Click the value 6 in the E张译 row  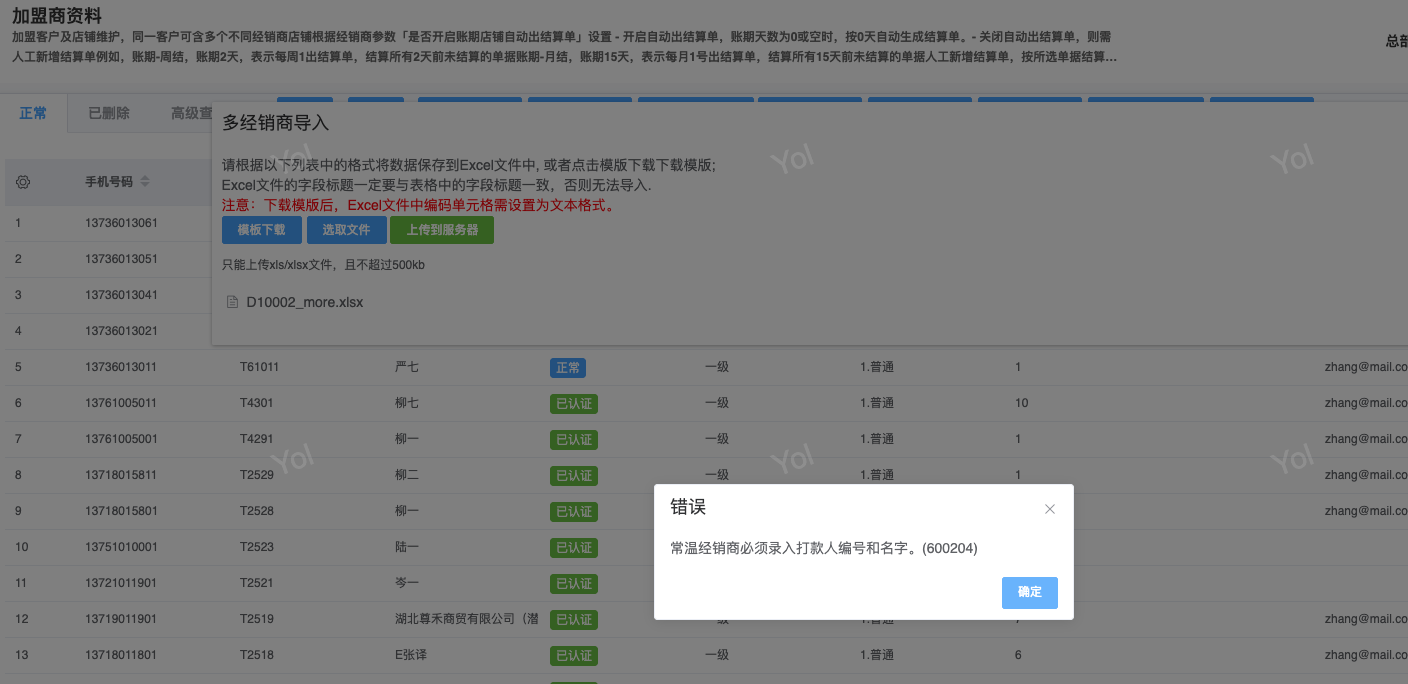(1018, 655)
